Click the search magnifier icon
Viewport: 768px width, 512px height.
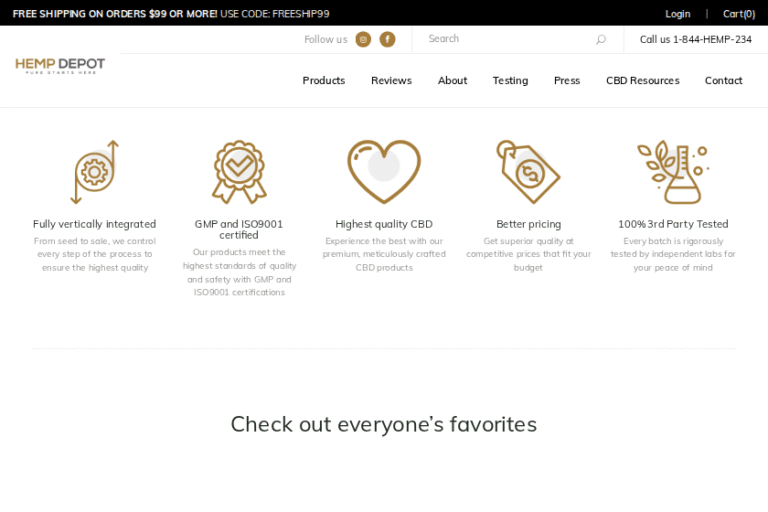pyautogui.click(x=600, y=40)
